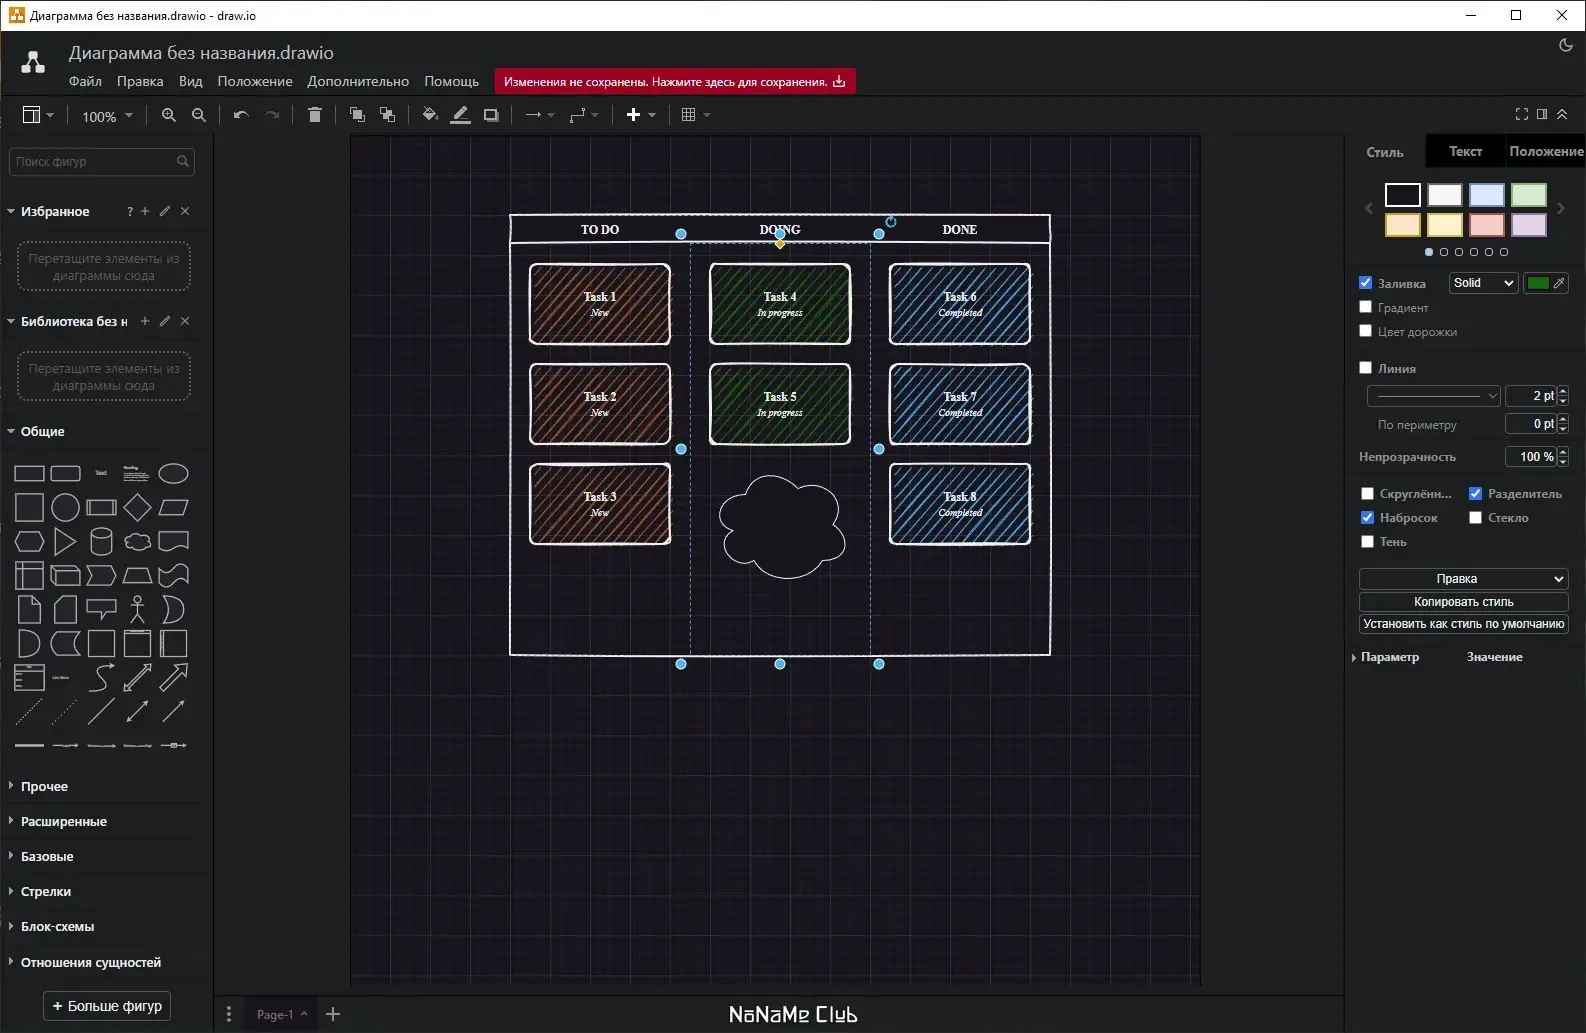Enable the Тень checkbox
The width and height of the screenshot is (1586, 1033).
1367,541
